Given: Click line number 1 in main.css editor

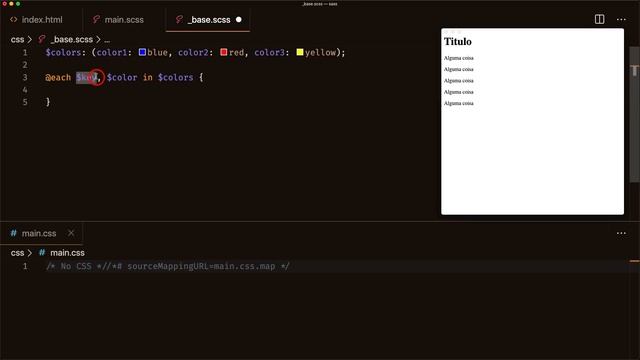Looking at the screenshot, I should click(25, 267).
